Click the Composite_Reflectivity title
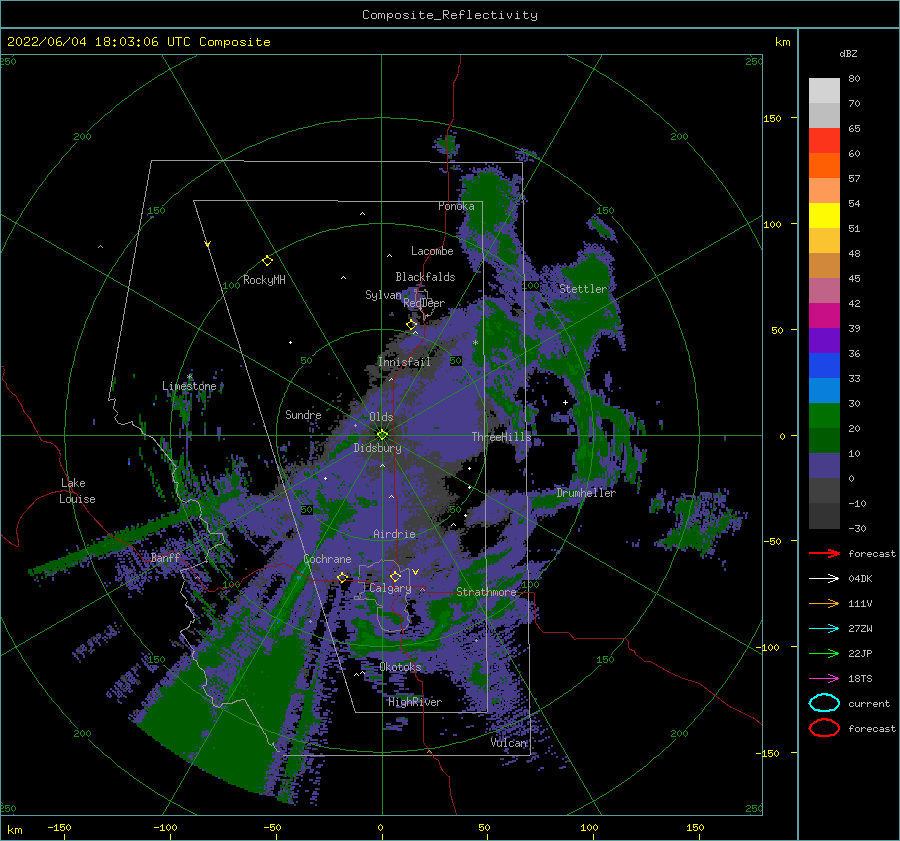 click(x=450, y=15)
